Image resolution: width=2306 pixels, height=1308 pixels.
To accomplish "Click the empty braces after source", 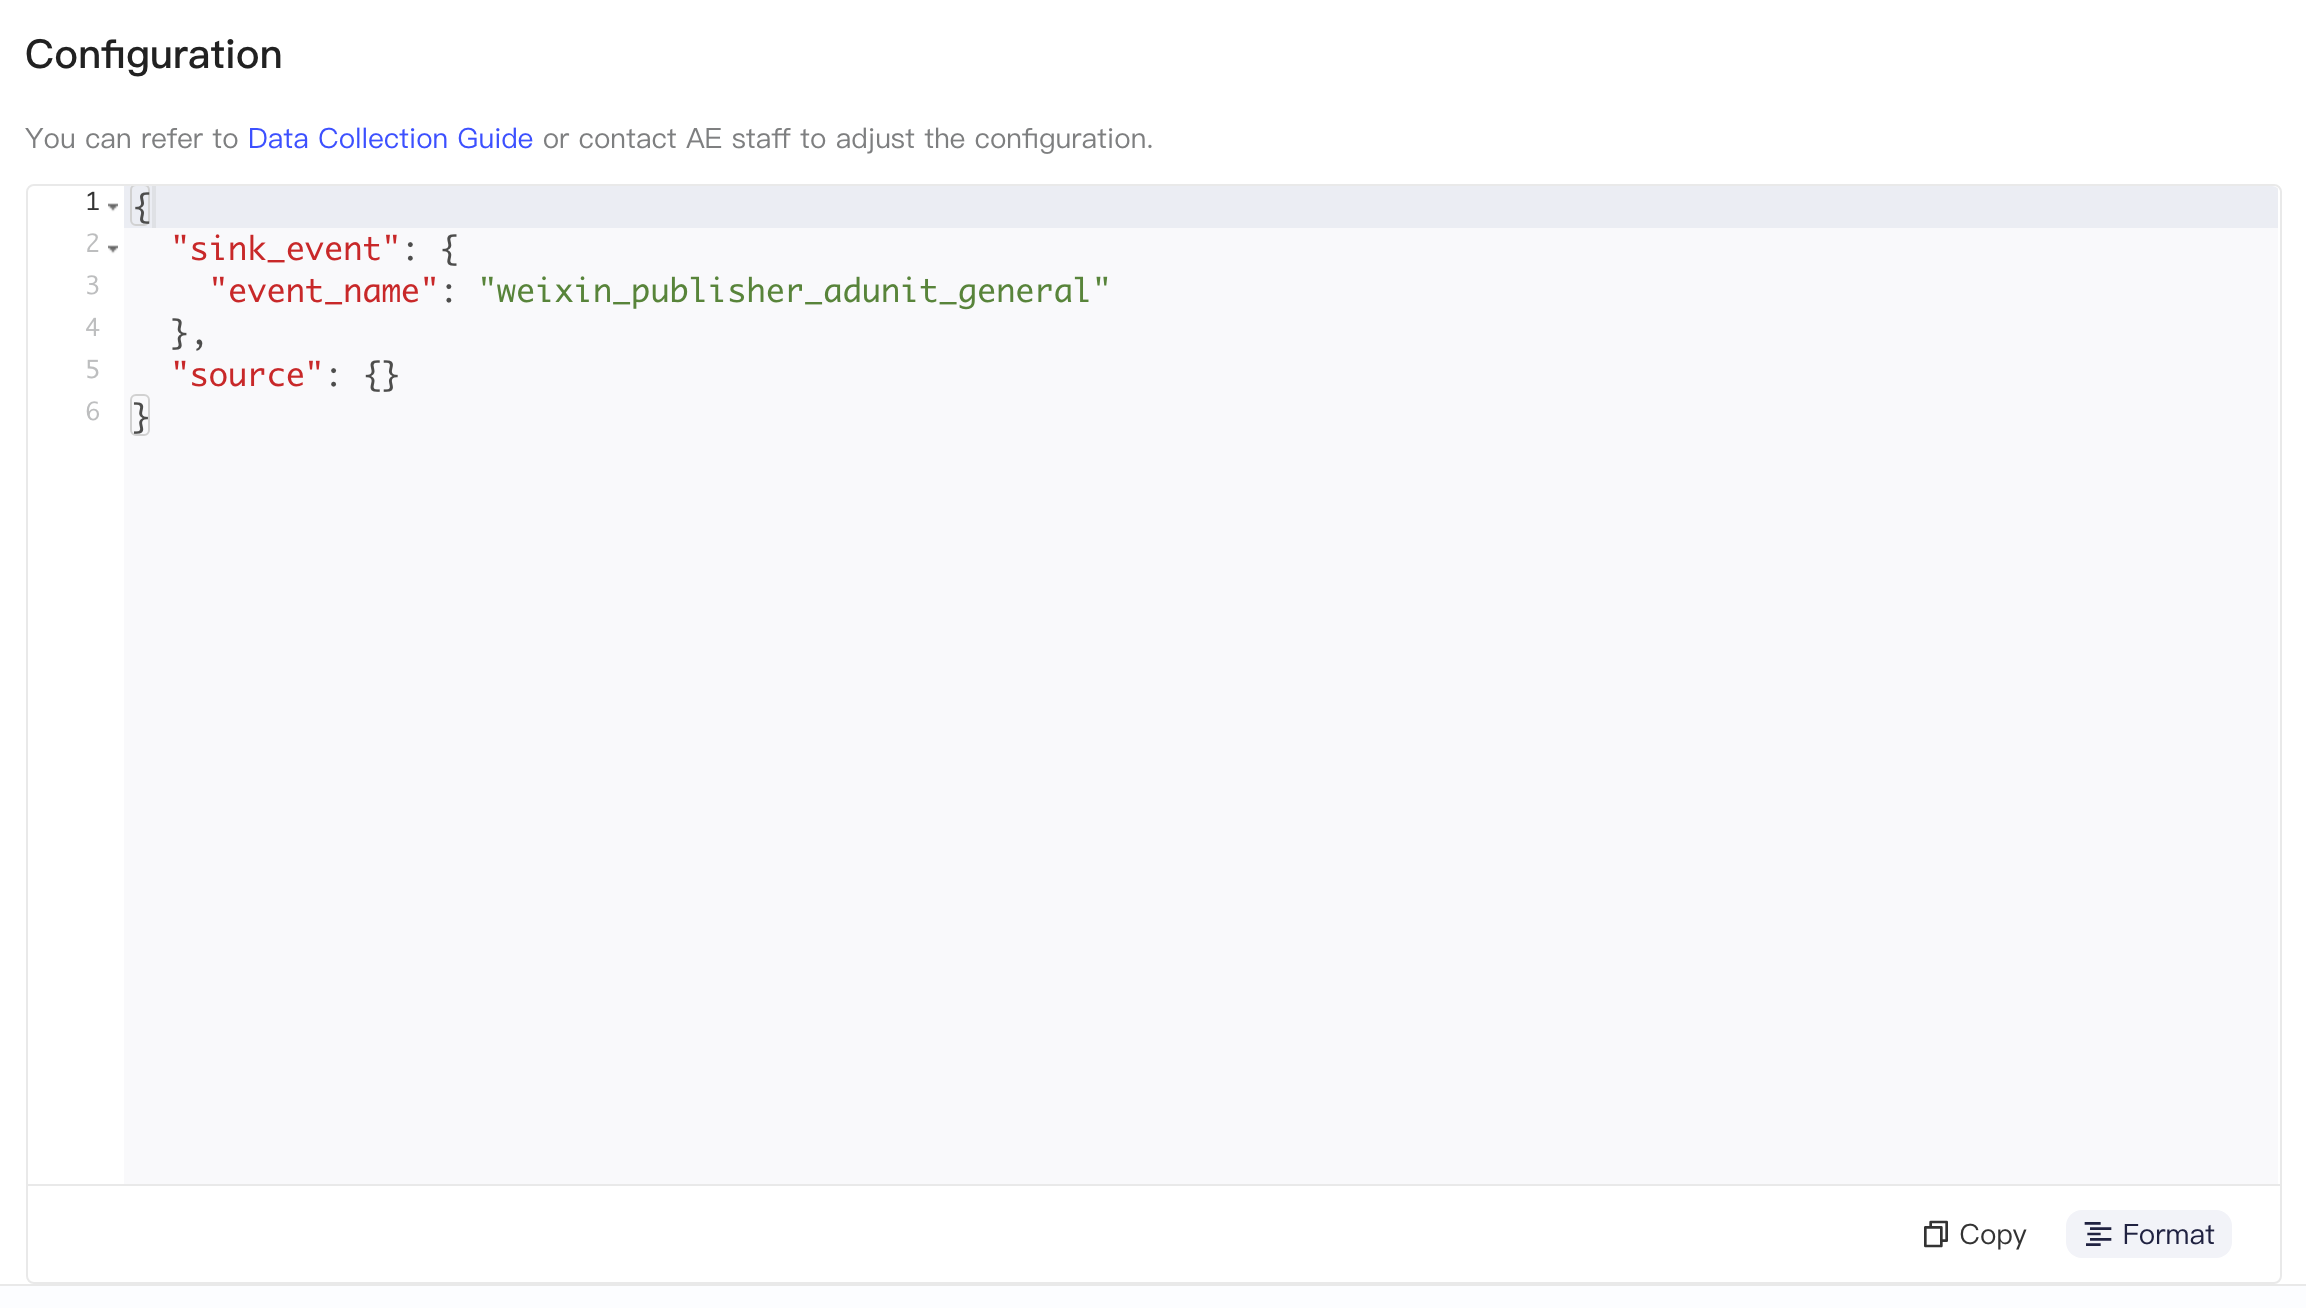I will [381, 375].
